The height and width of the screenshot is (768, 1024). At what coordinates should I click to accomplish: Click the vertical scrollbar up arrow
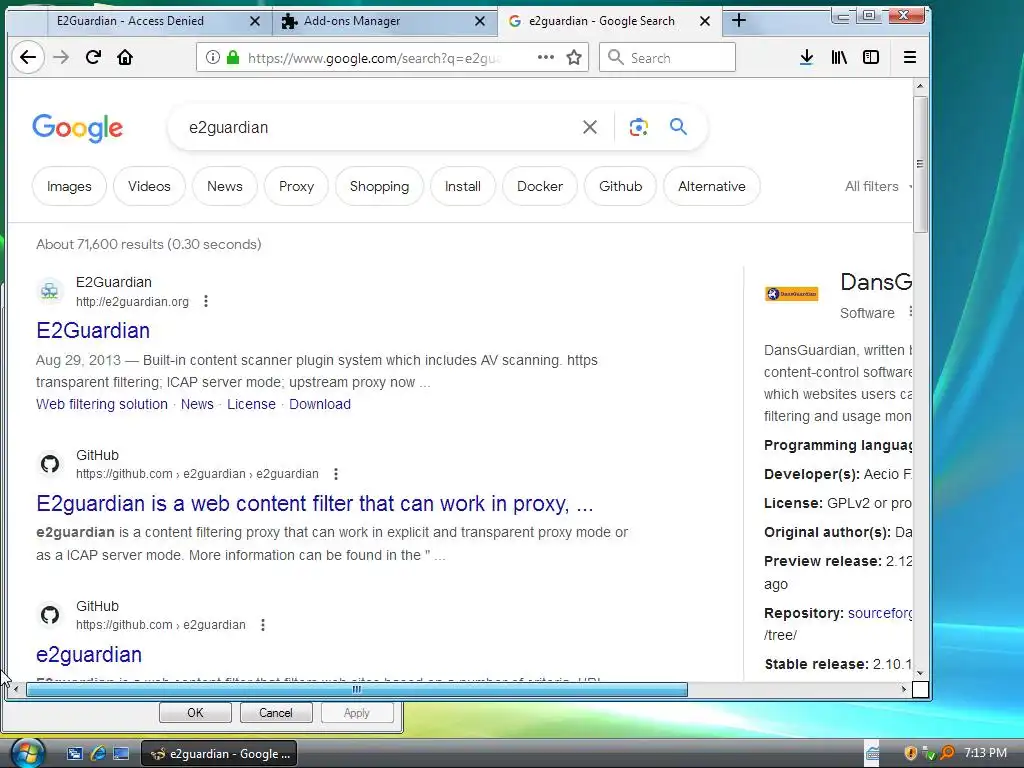[920, 86]
